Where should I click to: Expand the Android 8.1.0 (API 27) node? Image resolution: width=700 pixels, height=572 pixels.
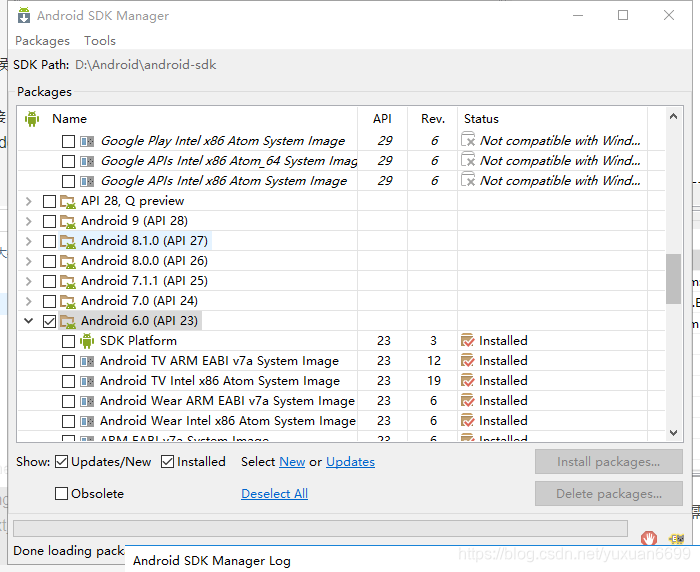(x=29, y=242)
